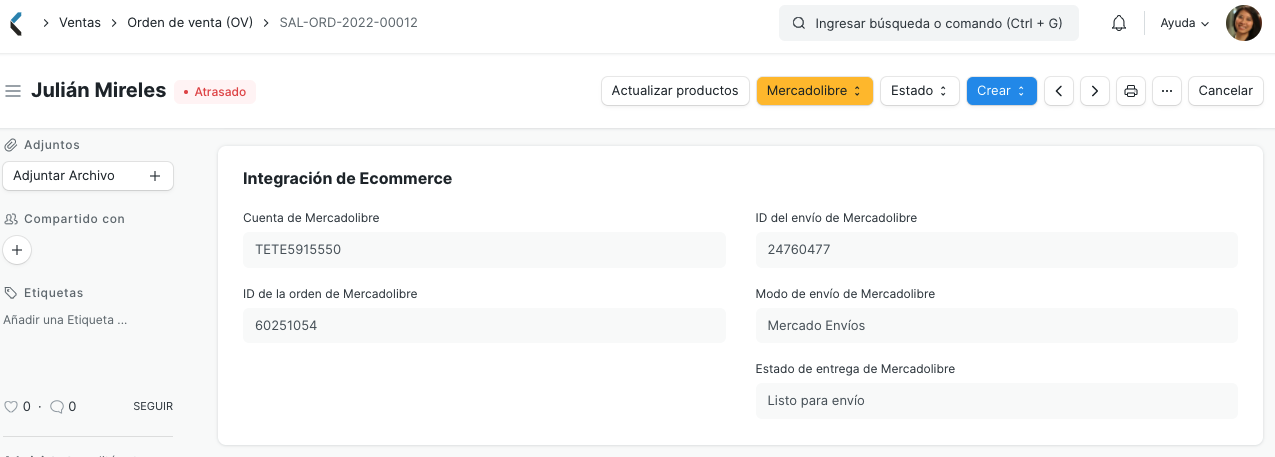Like the document with heart icon
The image size is (1275, 457).
click(11, 407)
